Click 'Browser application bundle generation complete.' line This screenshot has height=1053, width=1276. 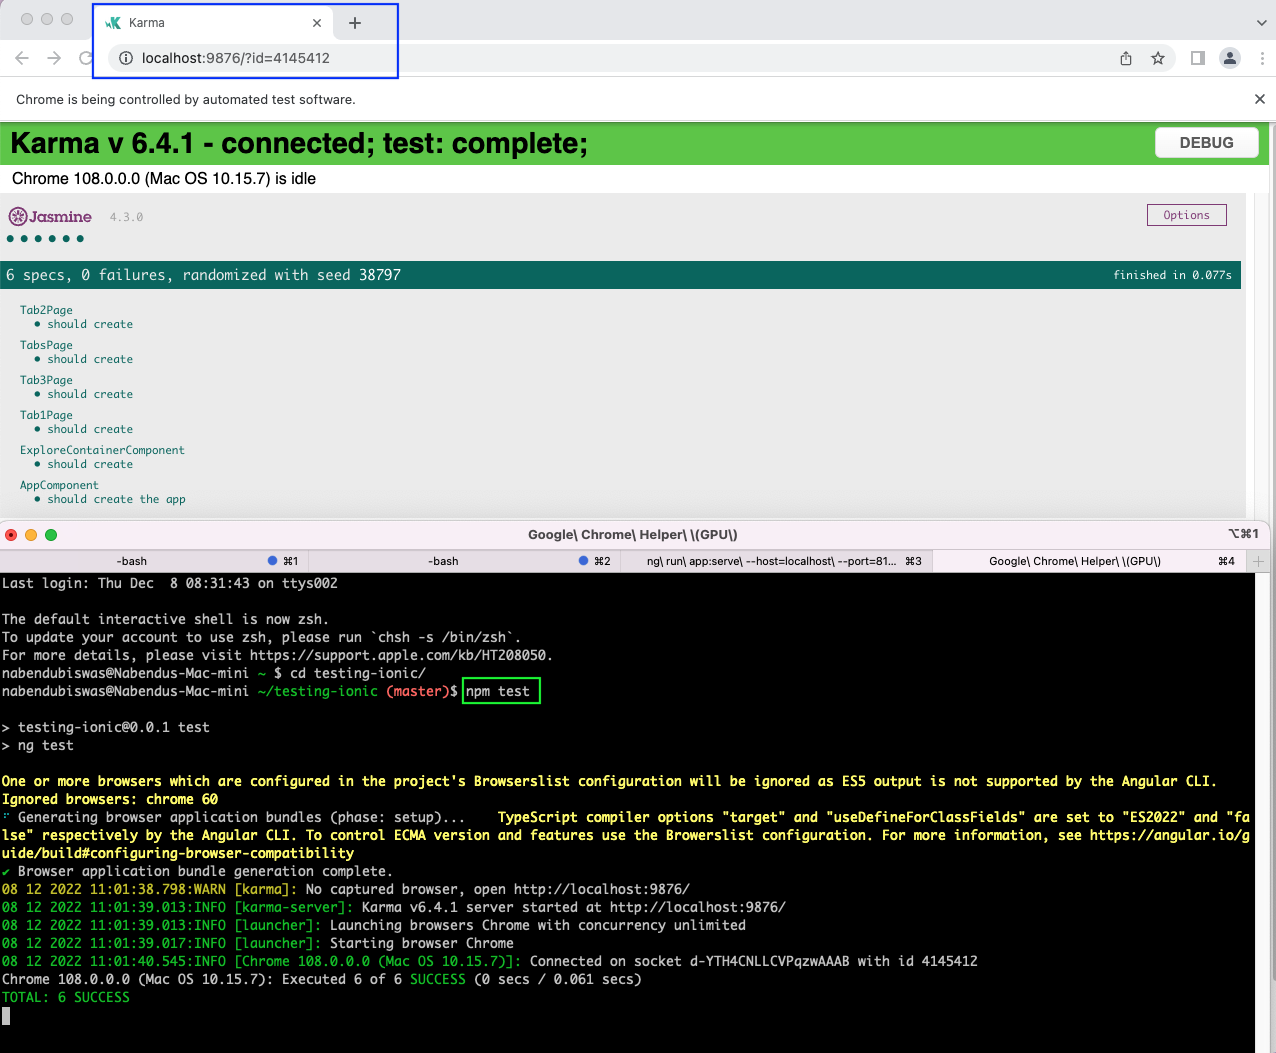tap(197, 871)
